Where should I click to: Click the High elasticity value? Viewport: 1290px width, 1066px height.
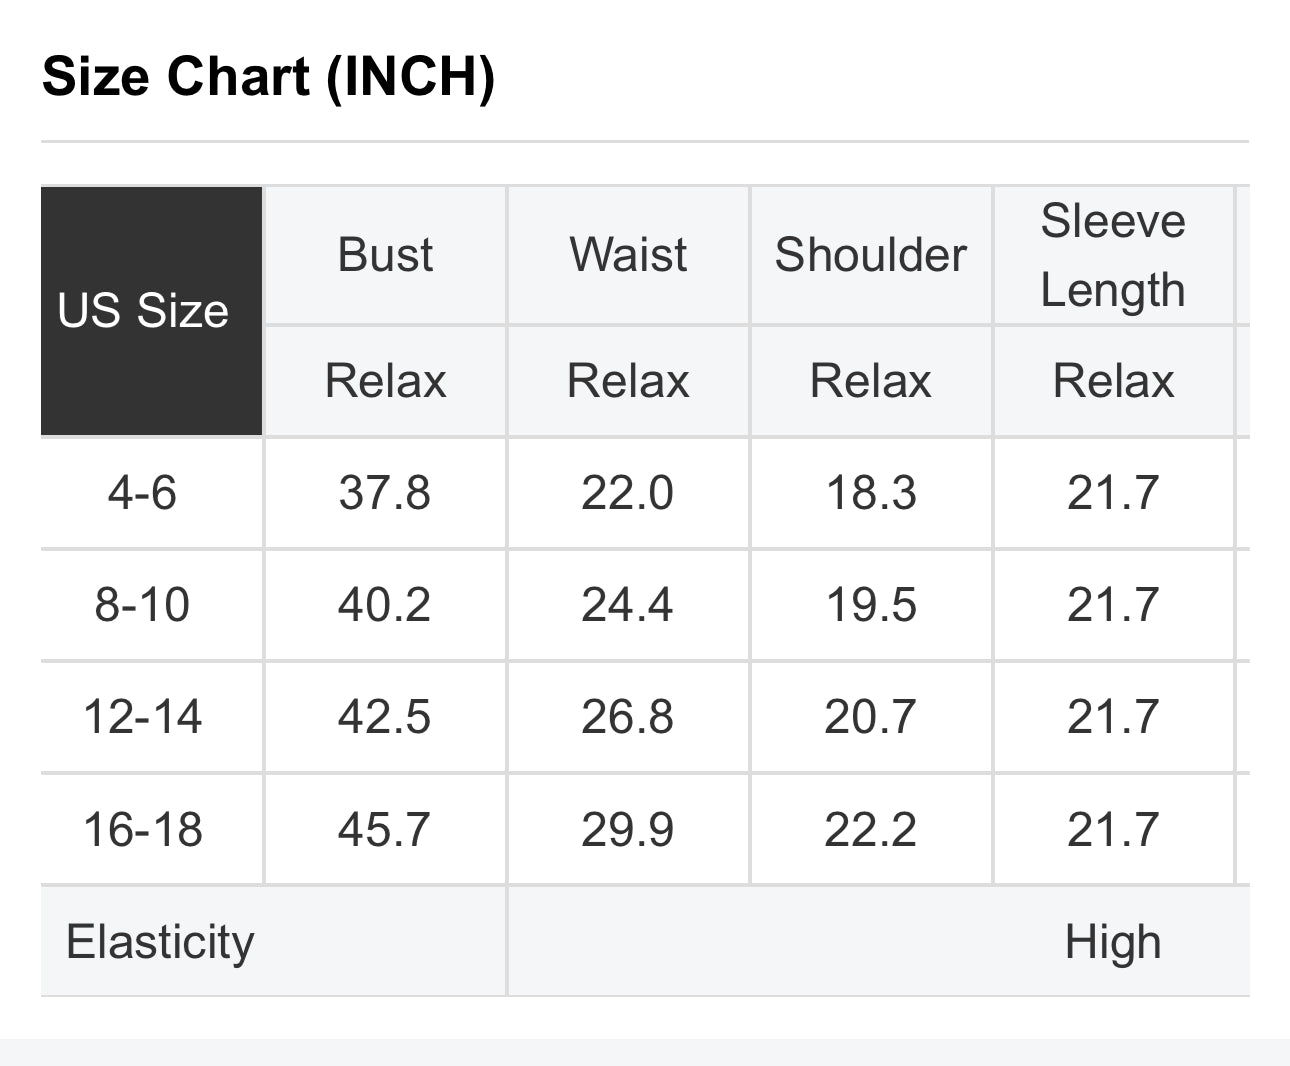pyautogui.click(x=1113, y=942)
